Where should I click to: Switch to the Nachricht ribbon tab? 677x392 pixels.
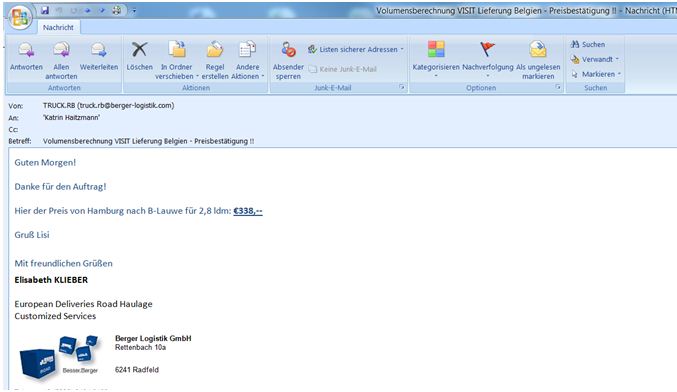pyautogui.click(x=58, y=27)
